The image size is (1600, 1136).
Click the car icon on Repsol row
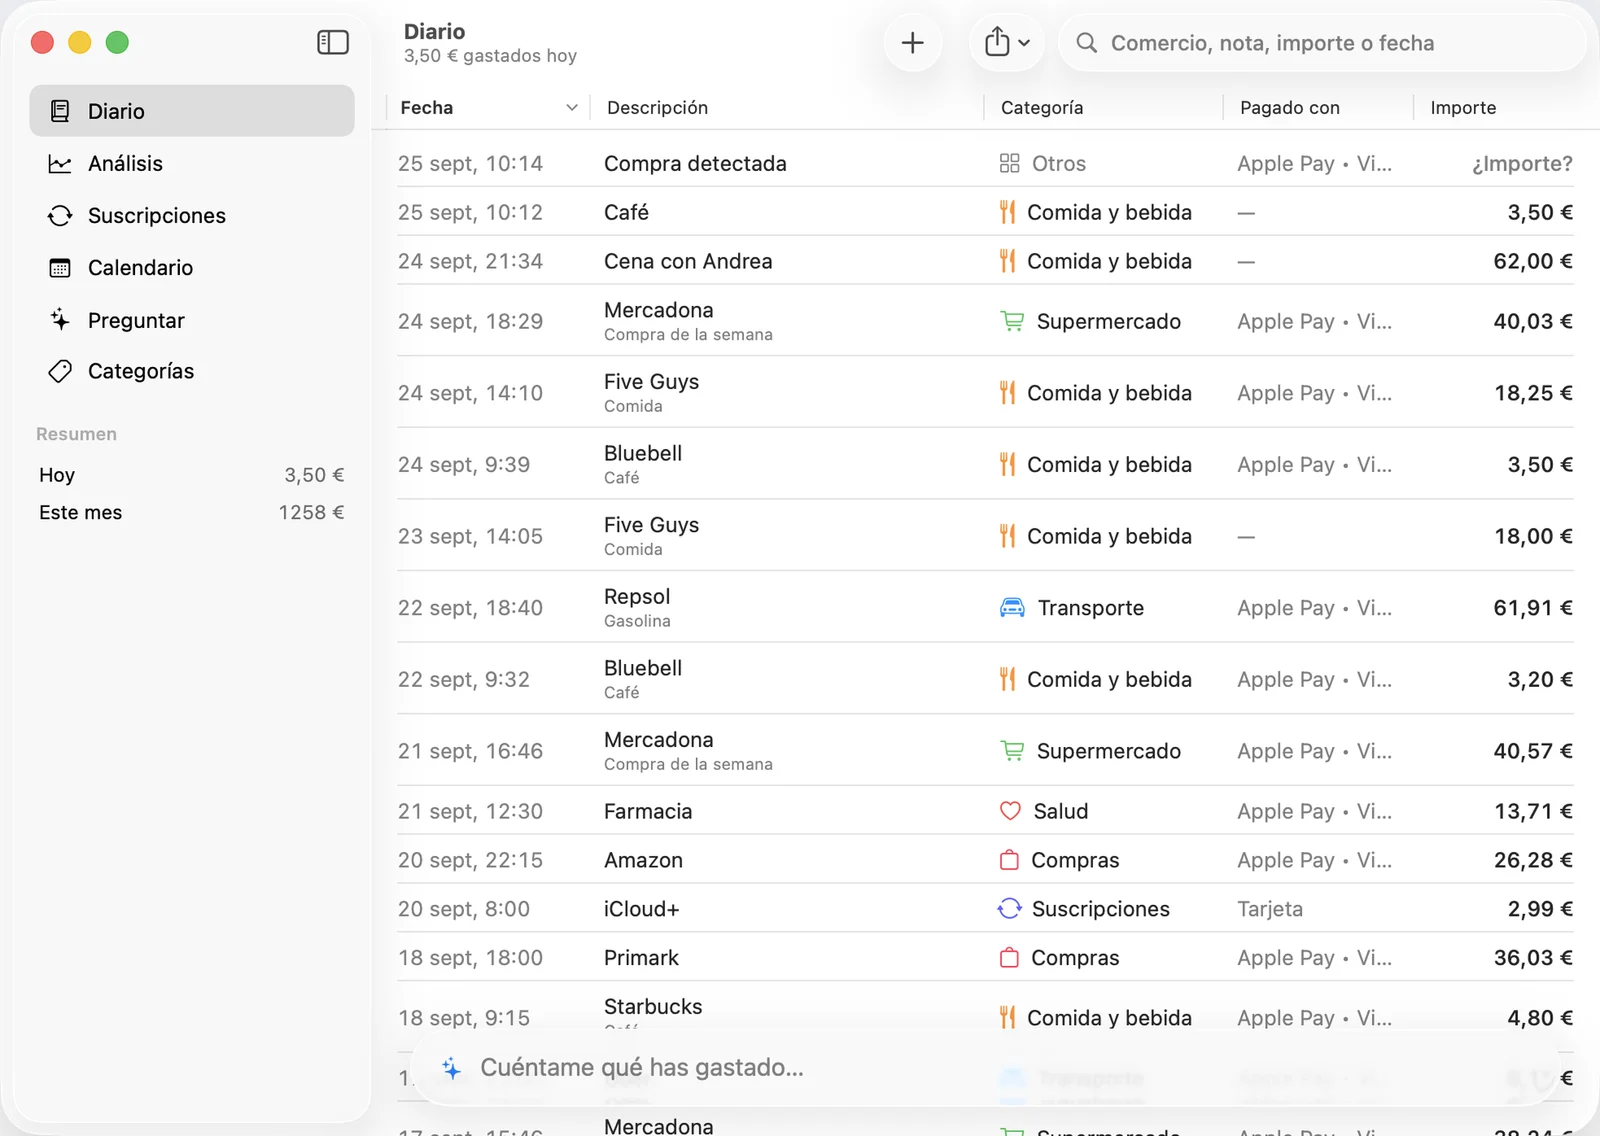[x=1012, y=608]
